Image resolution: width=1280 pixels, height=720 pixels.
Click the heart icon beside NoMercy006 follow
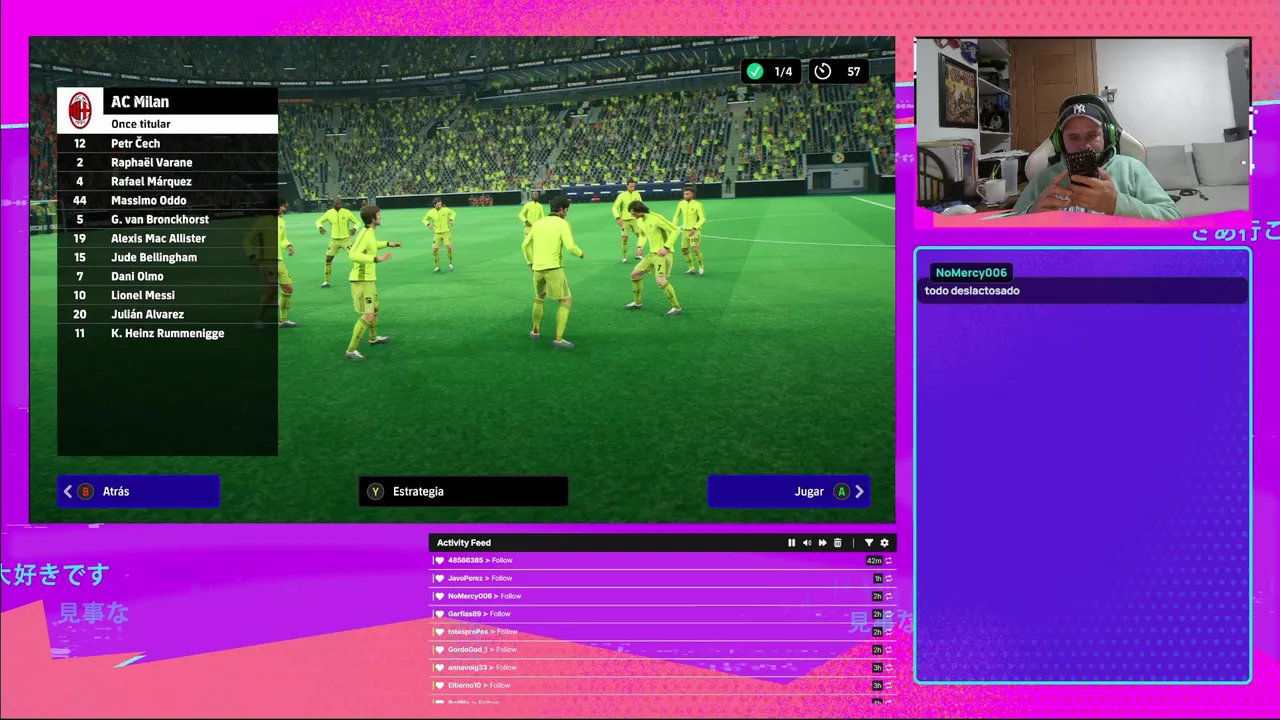(439, 596)
